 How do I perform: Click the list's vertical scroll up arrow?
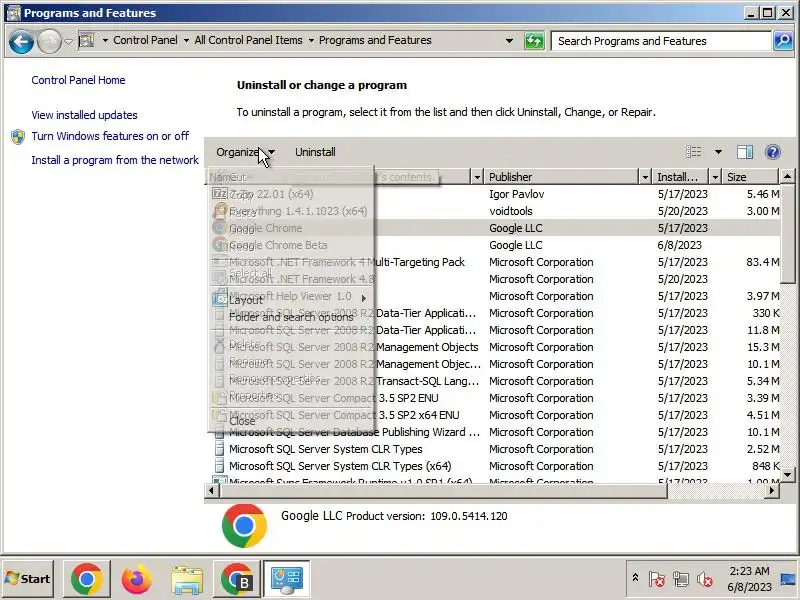[x=787, y=177]
